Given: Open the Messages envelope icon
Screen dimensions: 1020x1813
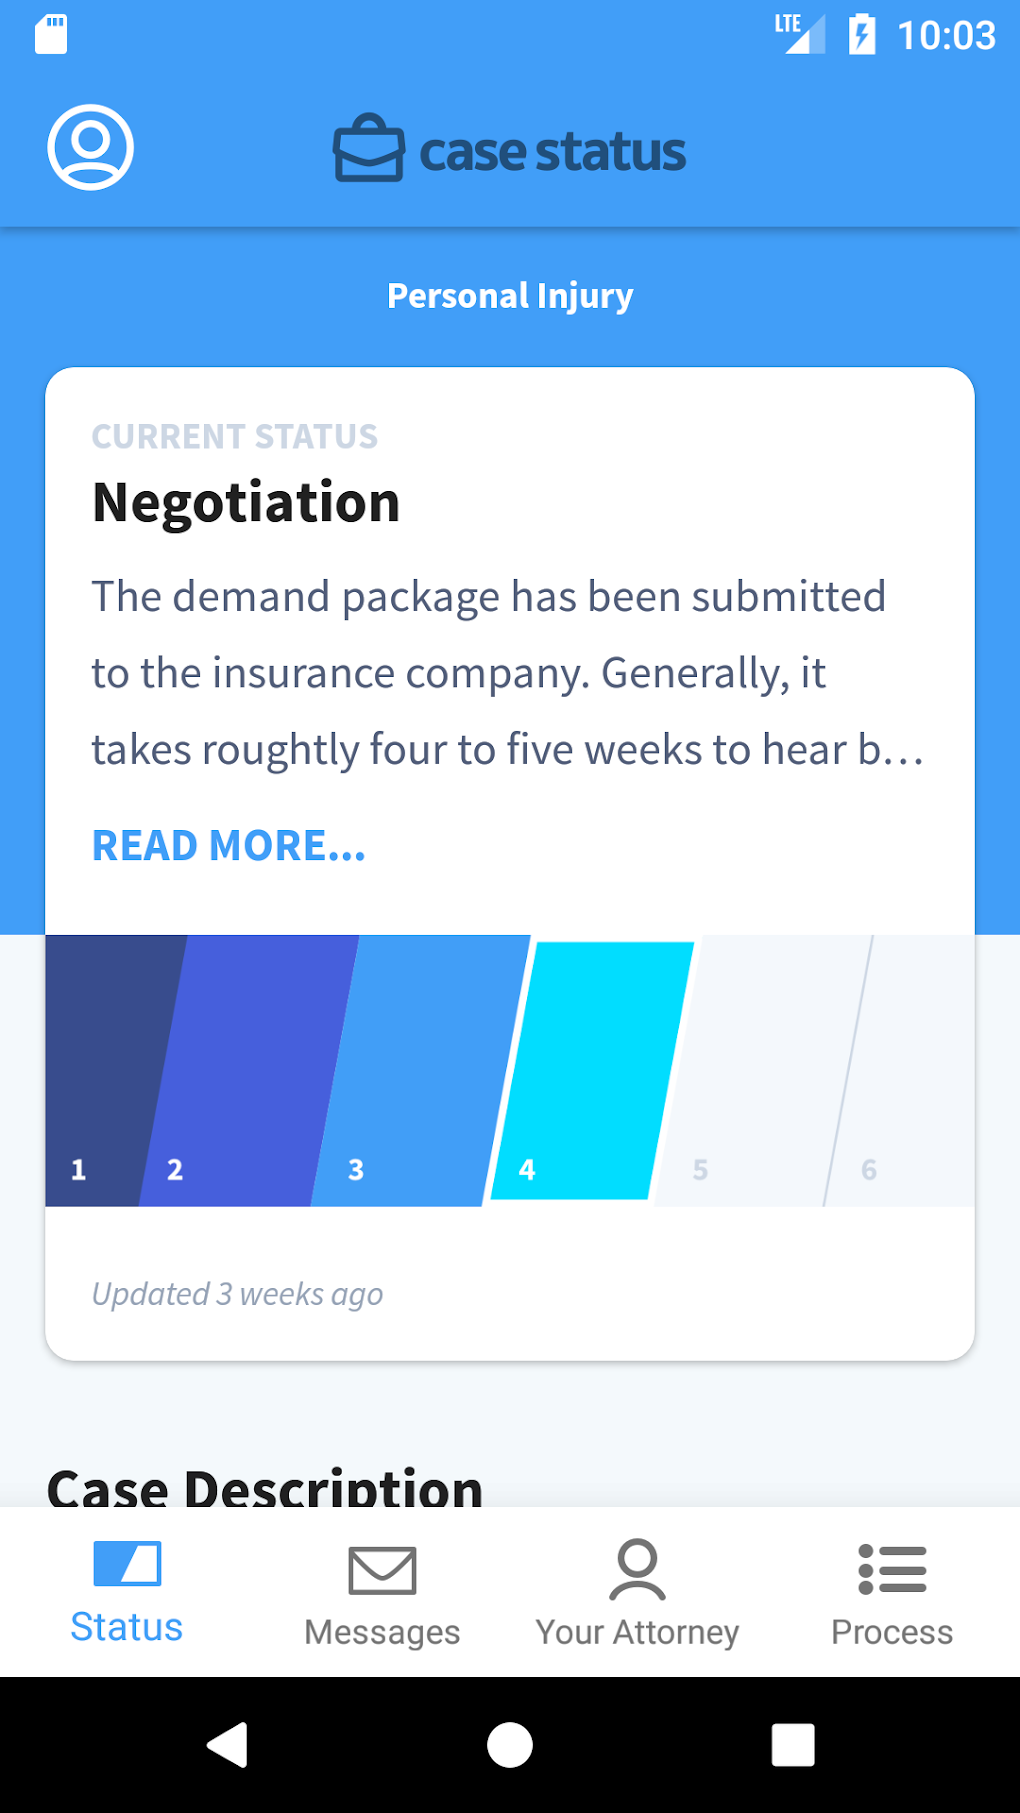Looking at the screenshot, I should click(x=382, y=1570).
